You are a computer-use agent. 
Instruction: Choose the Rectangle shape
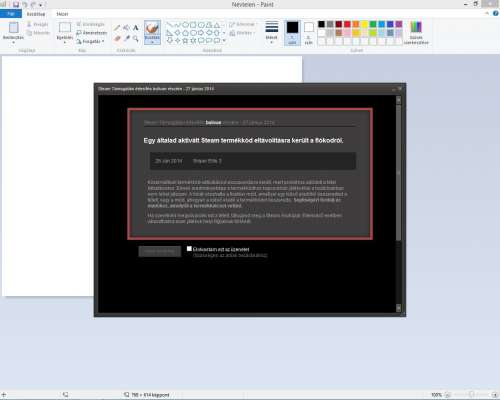[x=193, y=25]
